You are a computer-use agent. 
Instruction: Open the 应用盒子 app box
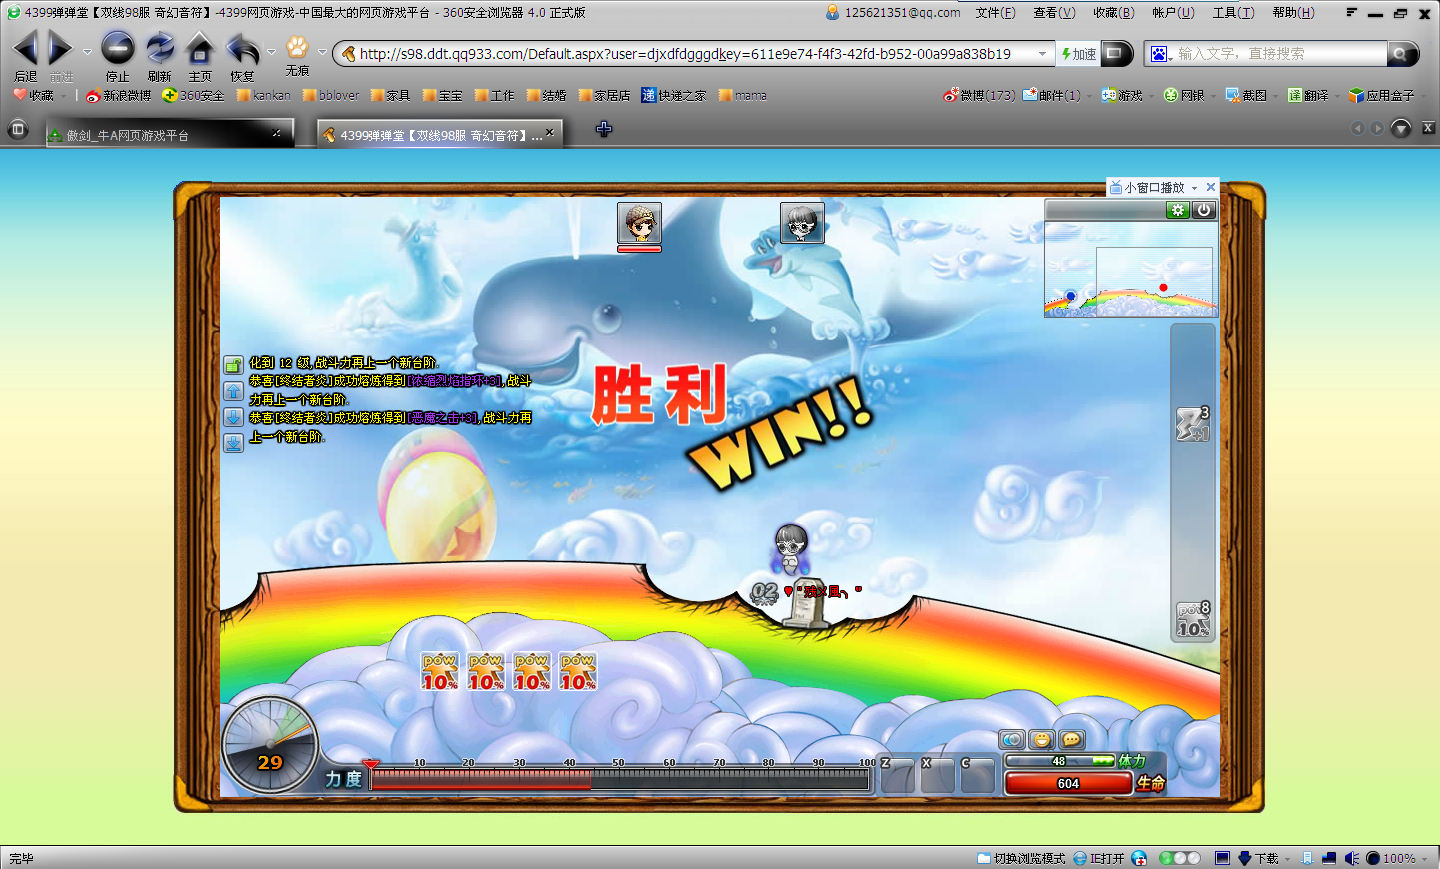[x=1381, y=96]
